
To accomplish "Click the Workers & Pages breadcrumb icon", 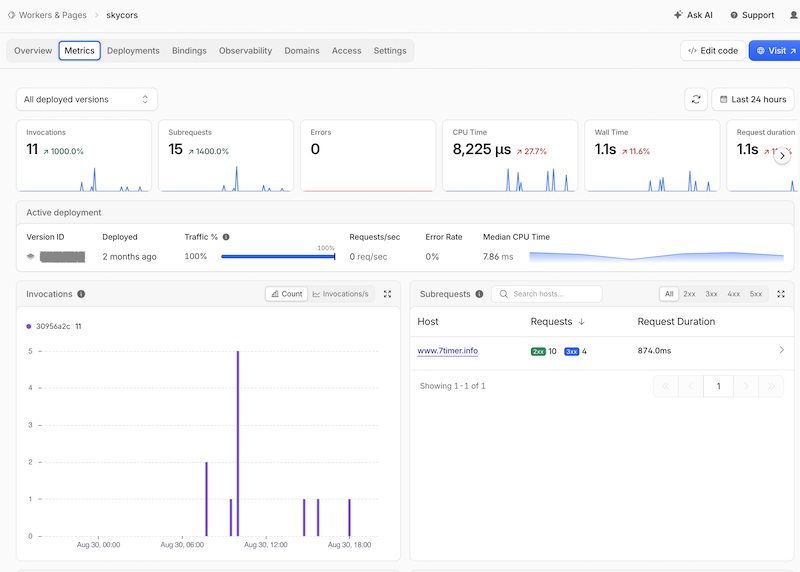I will coord(11,15).
